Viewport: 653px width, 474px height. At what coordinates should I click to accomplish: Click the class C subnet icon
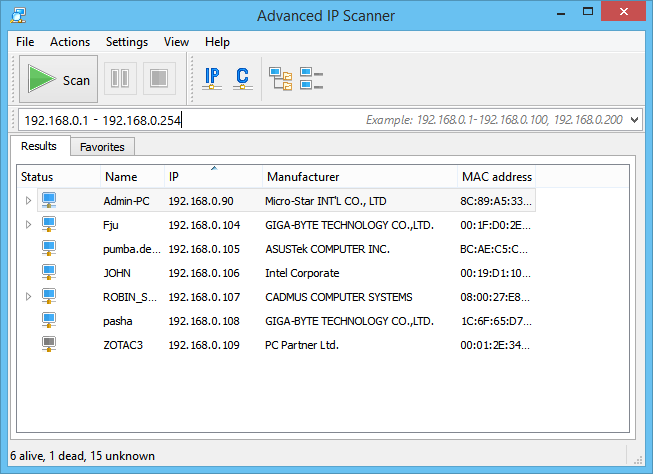pyautogui.click(x=242, y=79)
